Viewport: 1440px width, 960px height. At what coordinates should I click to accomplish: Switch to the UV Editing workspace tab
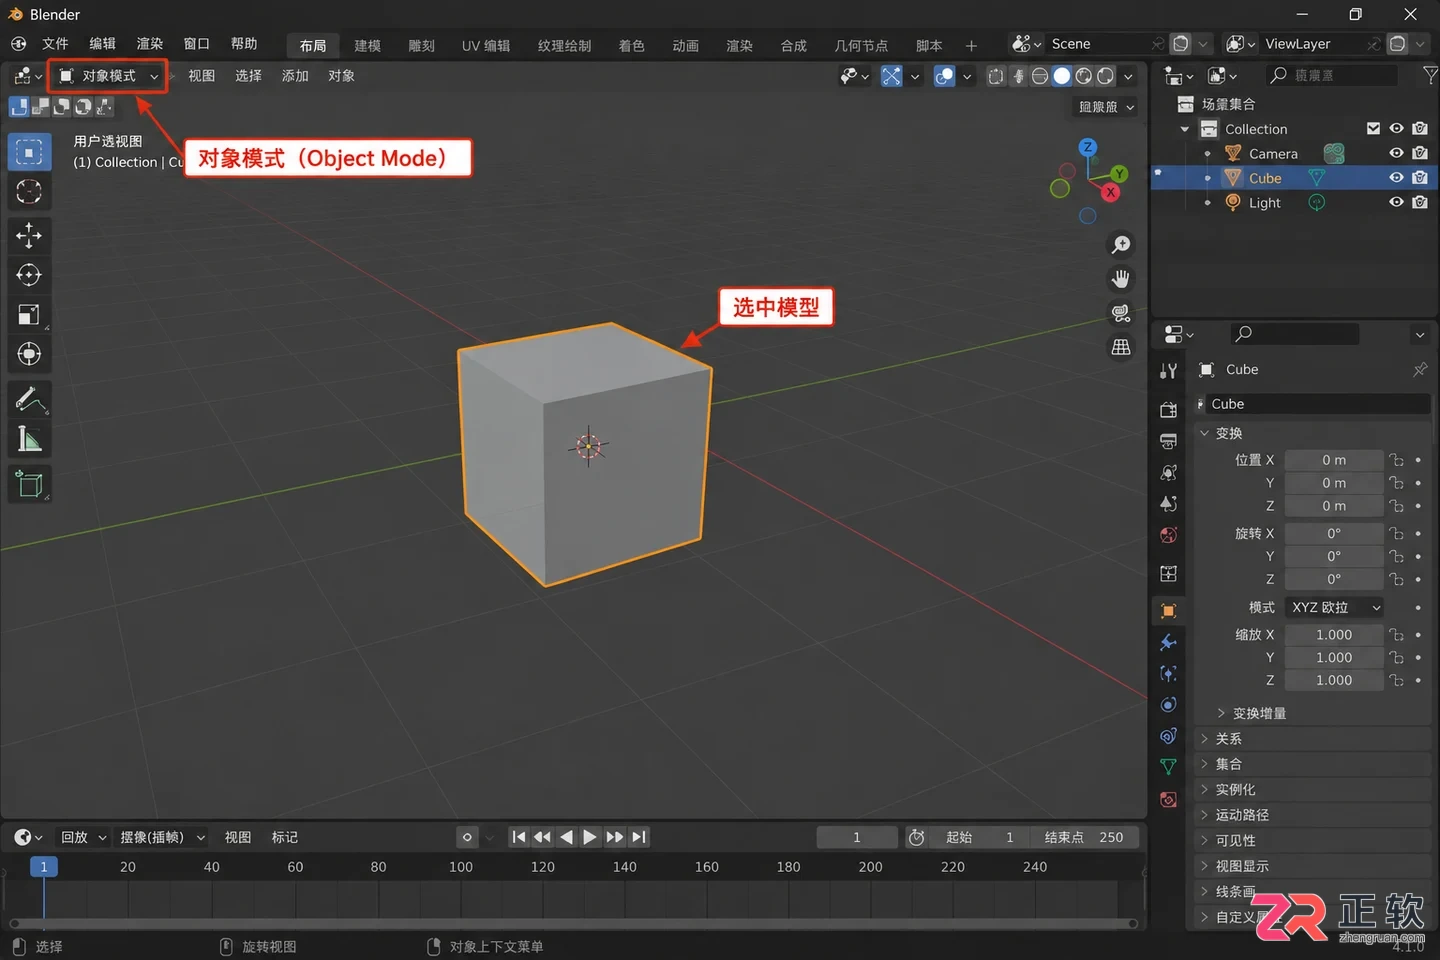pyautogui.click(x=486, y=46)
